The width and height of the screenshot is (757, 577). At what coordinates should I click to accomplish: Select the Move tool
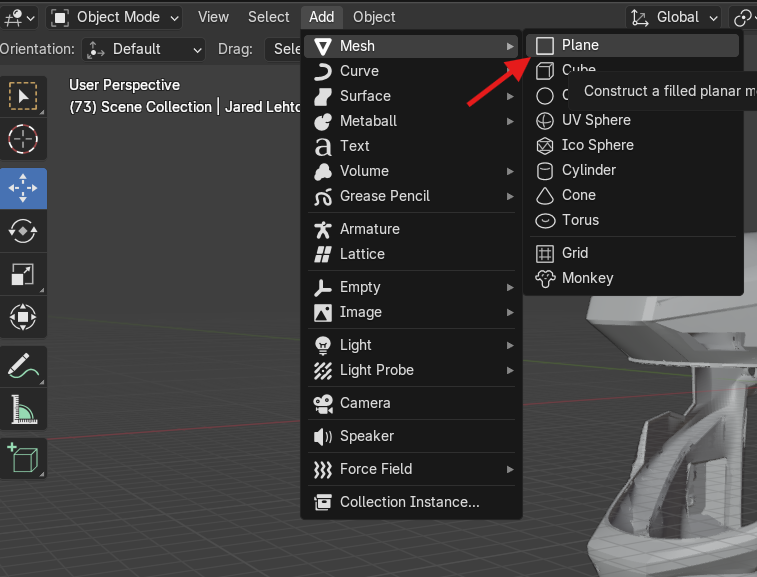(x=23, y=188)
